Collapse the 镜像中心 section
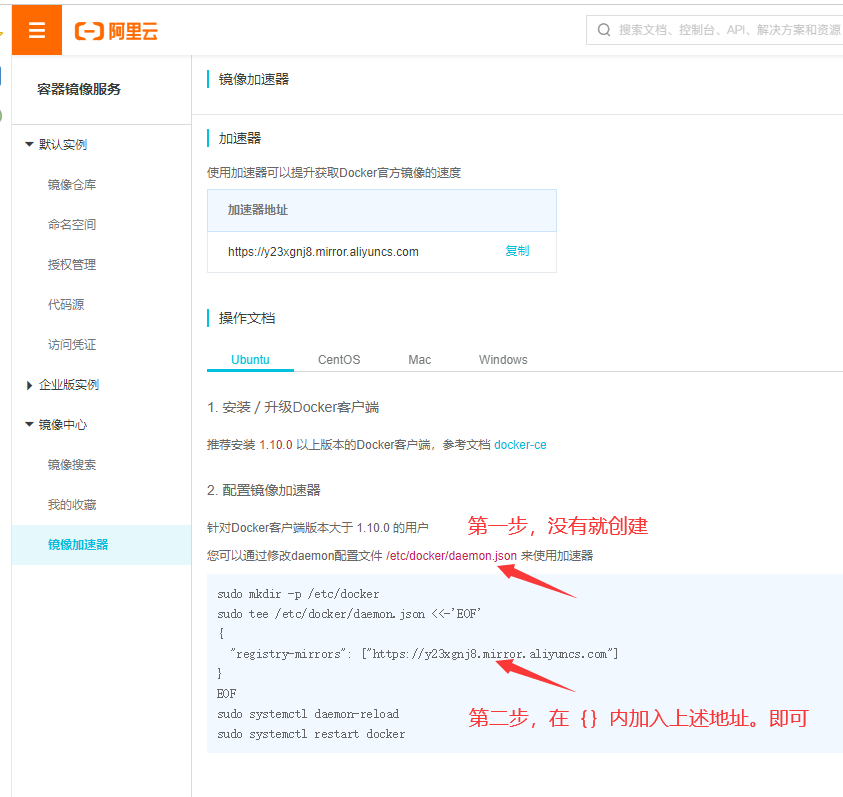843x797 pixels. click(x=29, y=425)
